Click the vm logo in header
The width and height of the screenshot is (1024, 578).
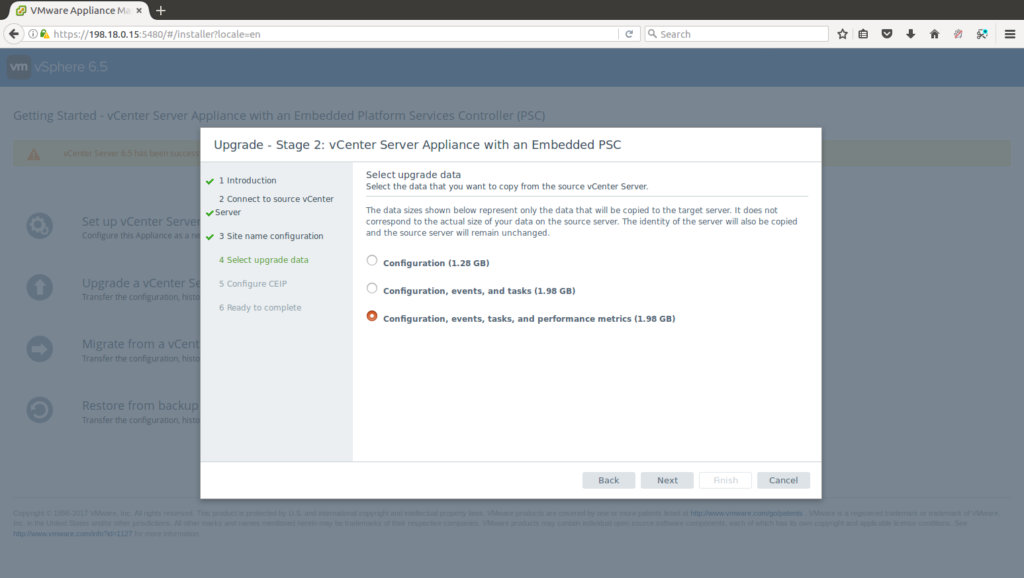pos(19,67)
